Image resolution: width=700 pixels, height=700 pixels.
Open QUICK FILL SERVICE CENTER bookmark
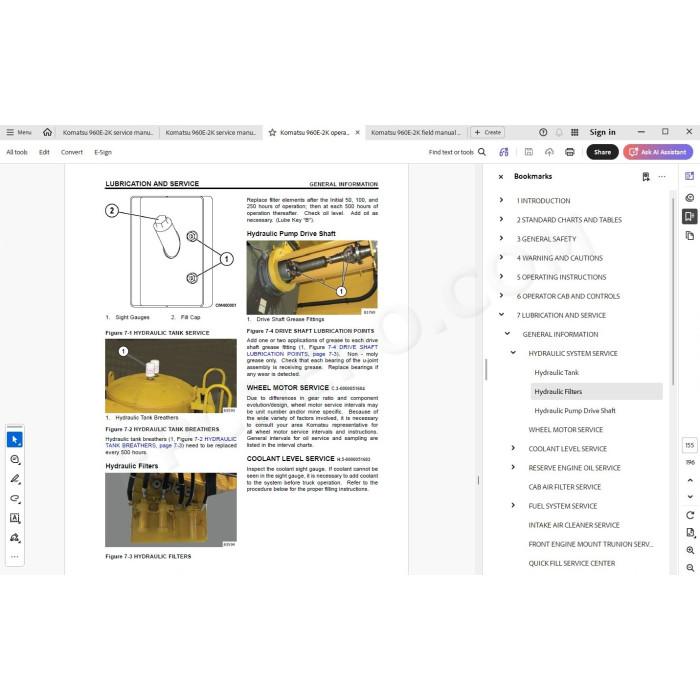[571, 563]
